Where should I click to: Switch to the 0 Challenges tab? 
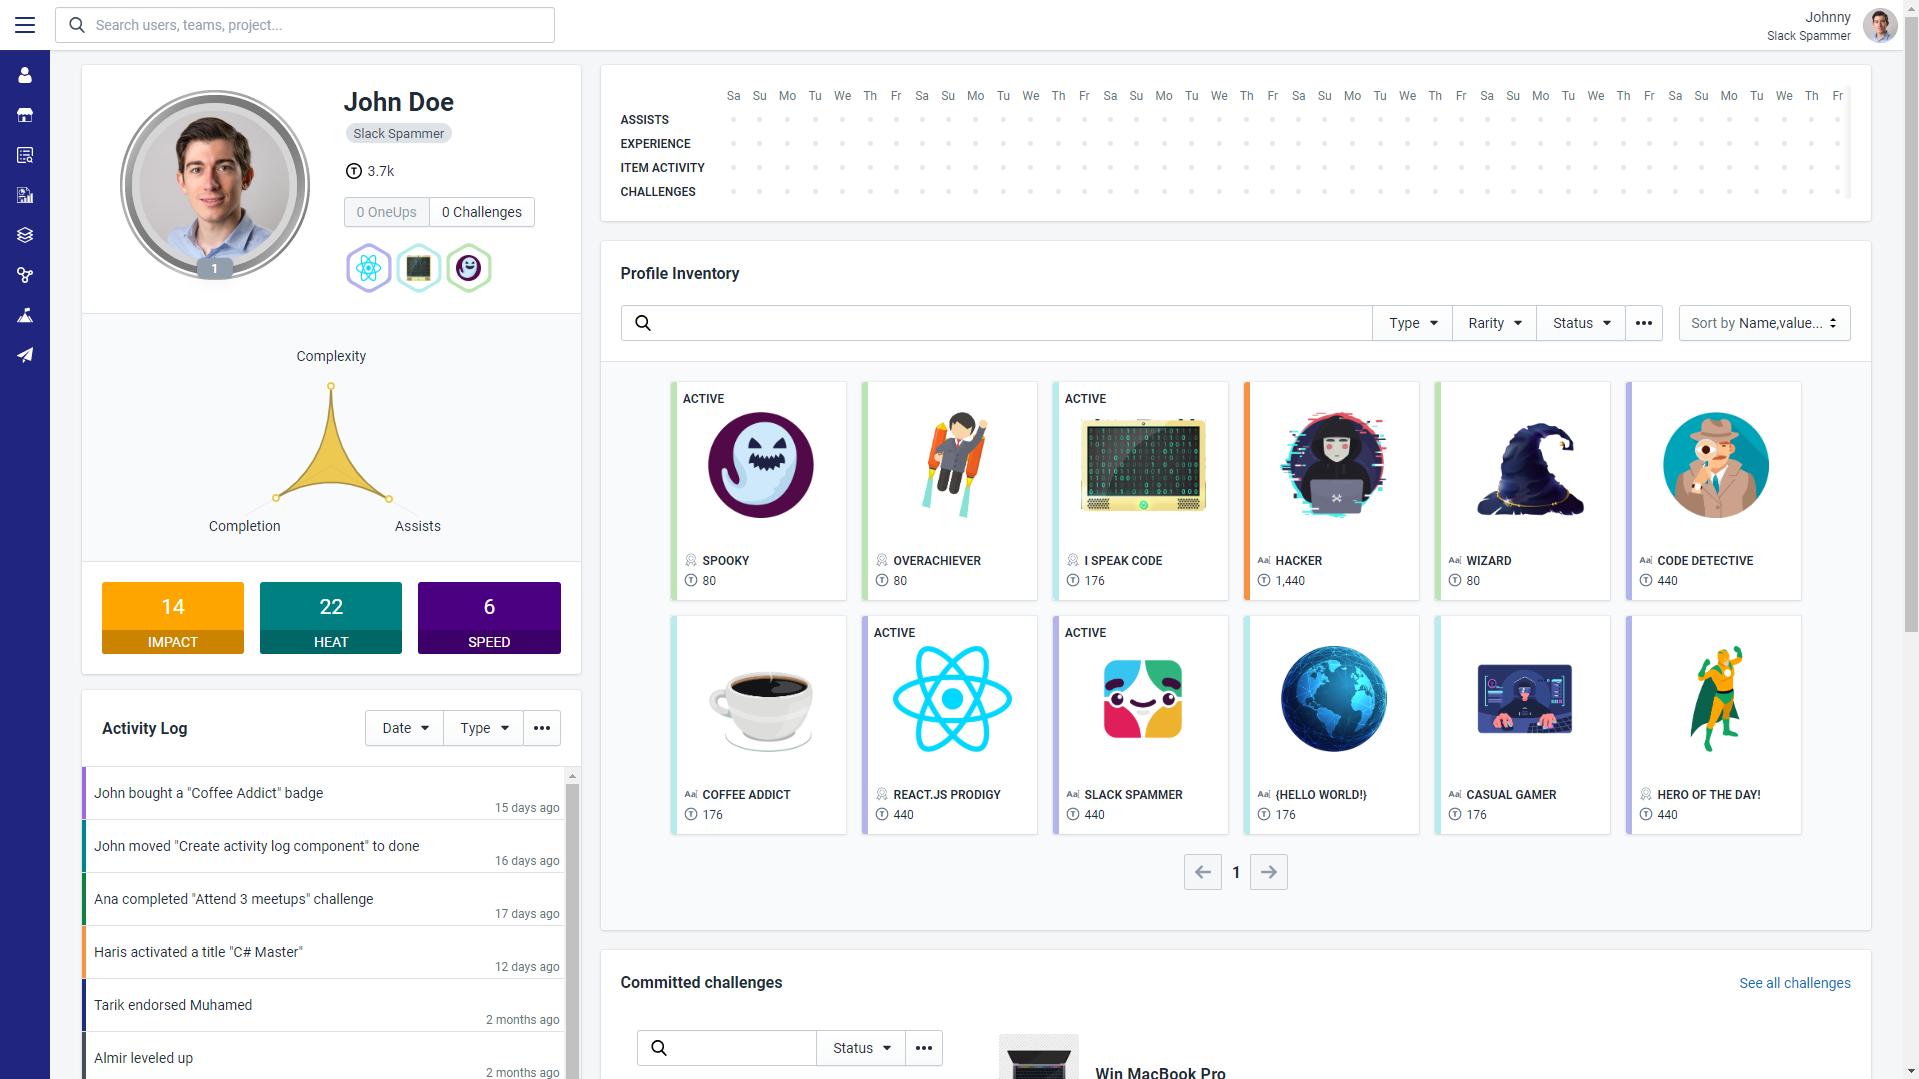click(x=482, y=212)
